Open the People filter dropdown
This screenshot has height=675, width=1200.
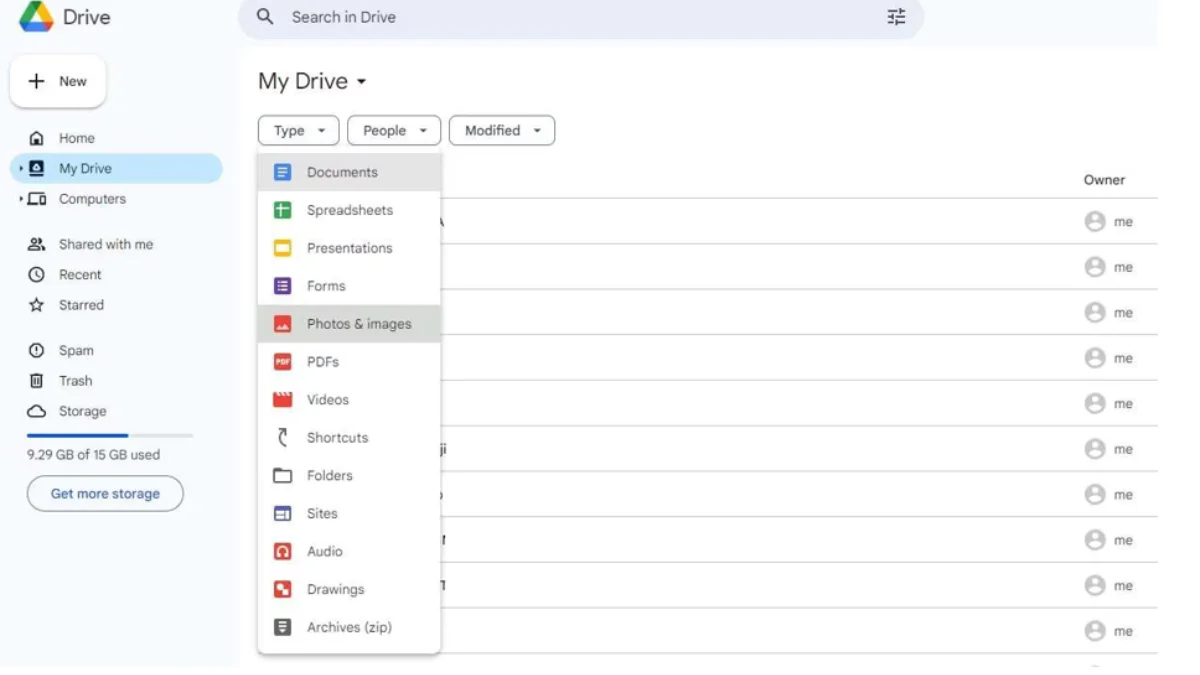coord(394,131)
